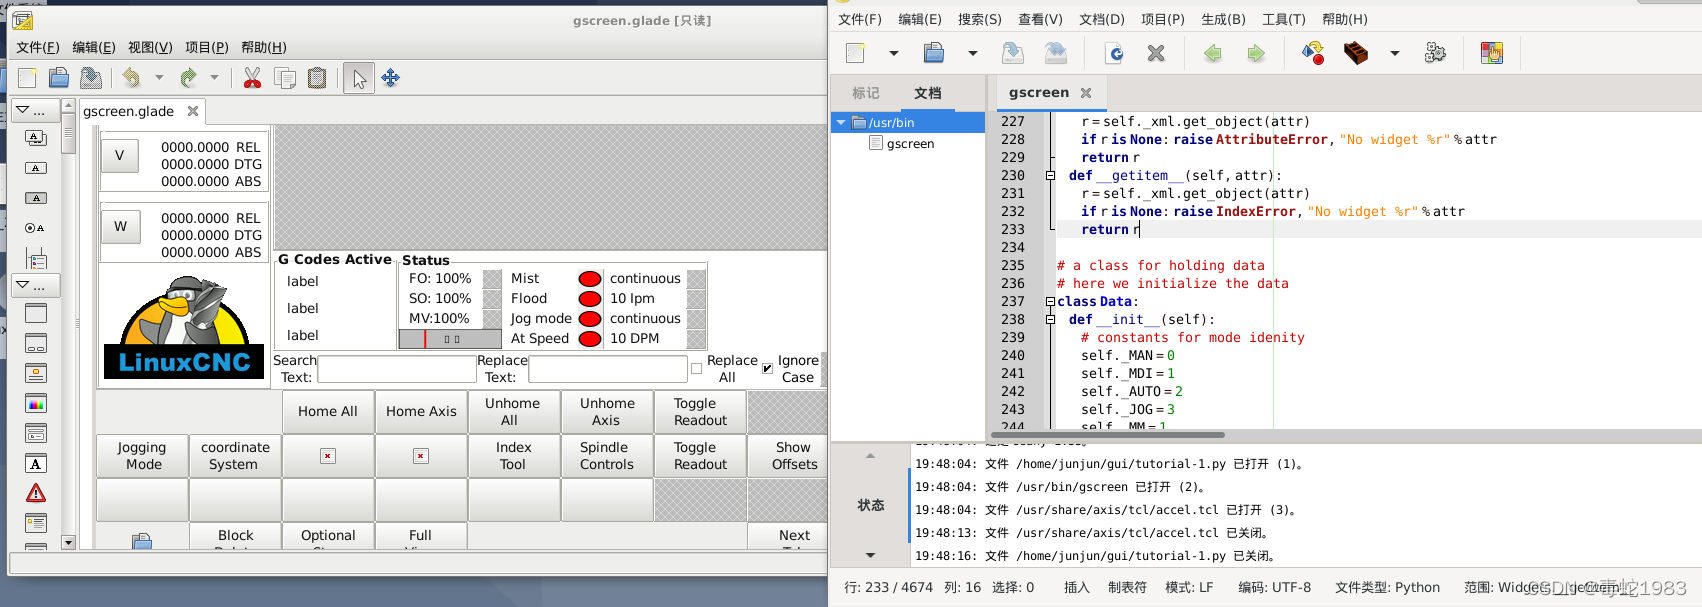The height and width of the screenshot is (607, 1702).
Task: Click the Jogging Mode button
Action: coord(142,456)
